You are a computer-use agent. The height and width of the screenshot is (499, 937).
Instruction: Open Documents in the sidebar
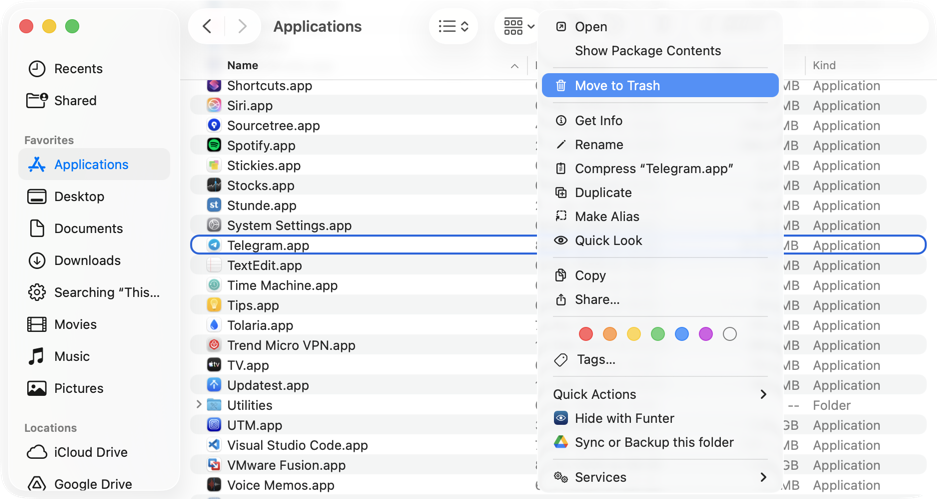click(x=94, y=228)
